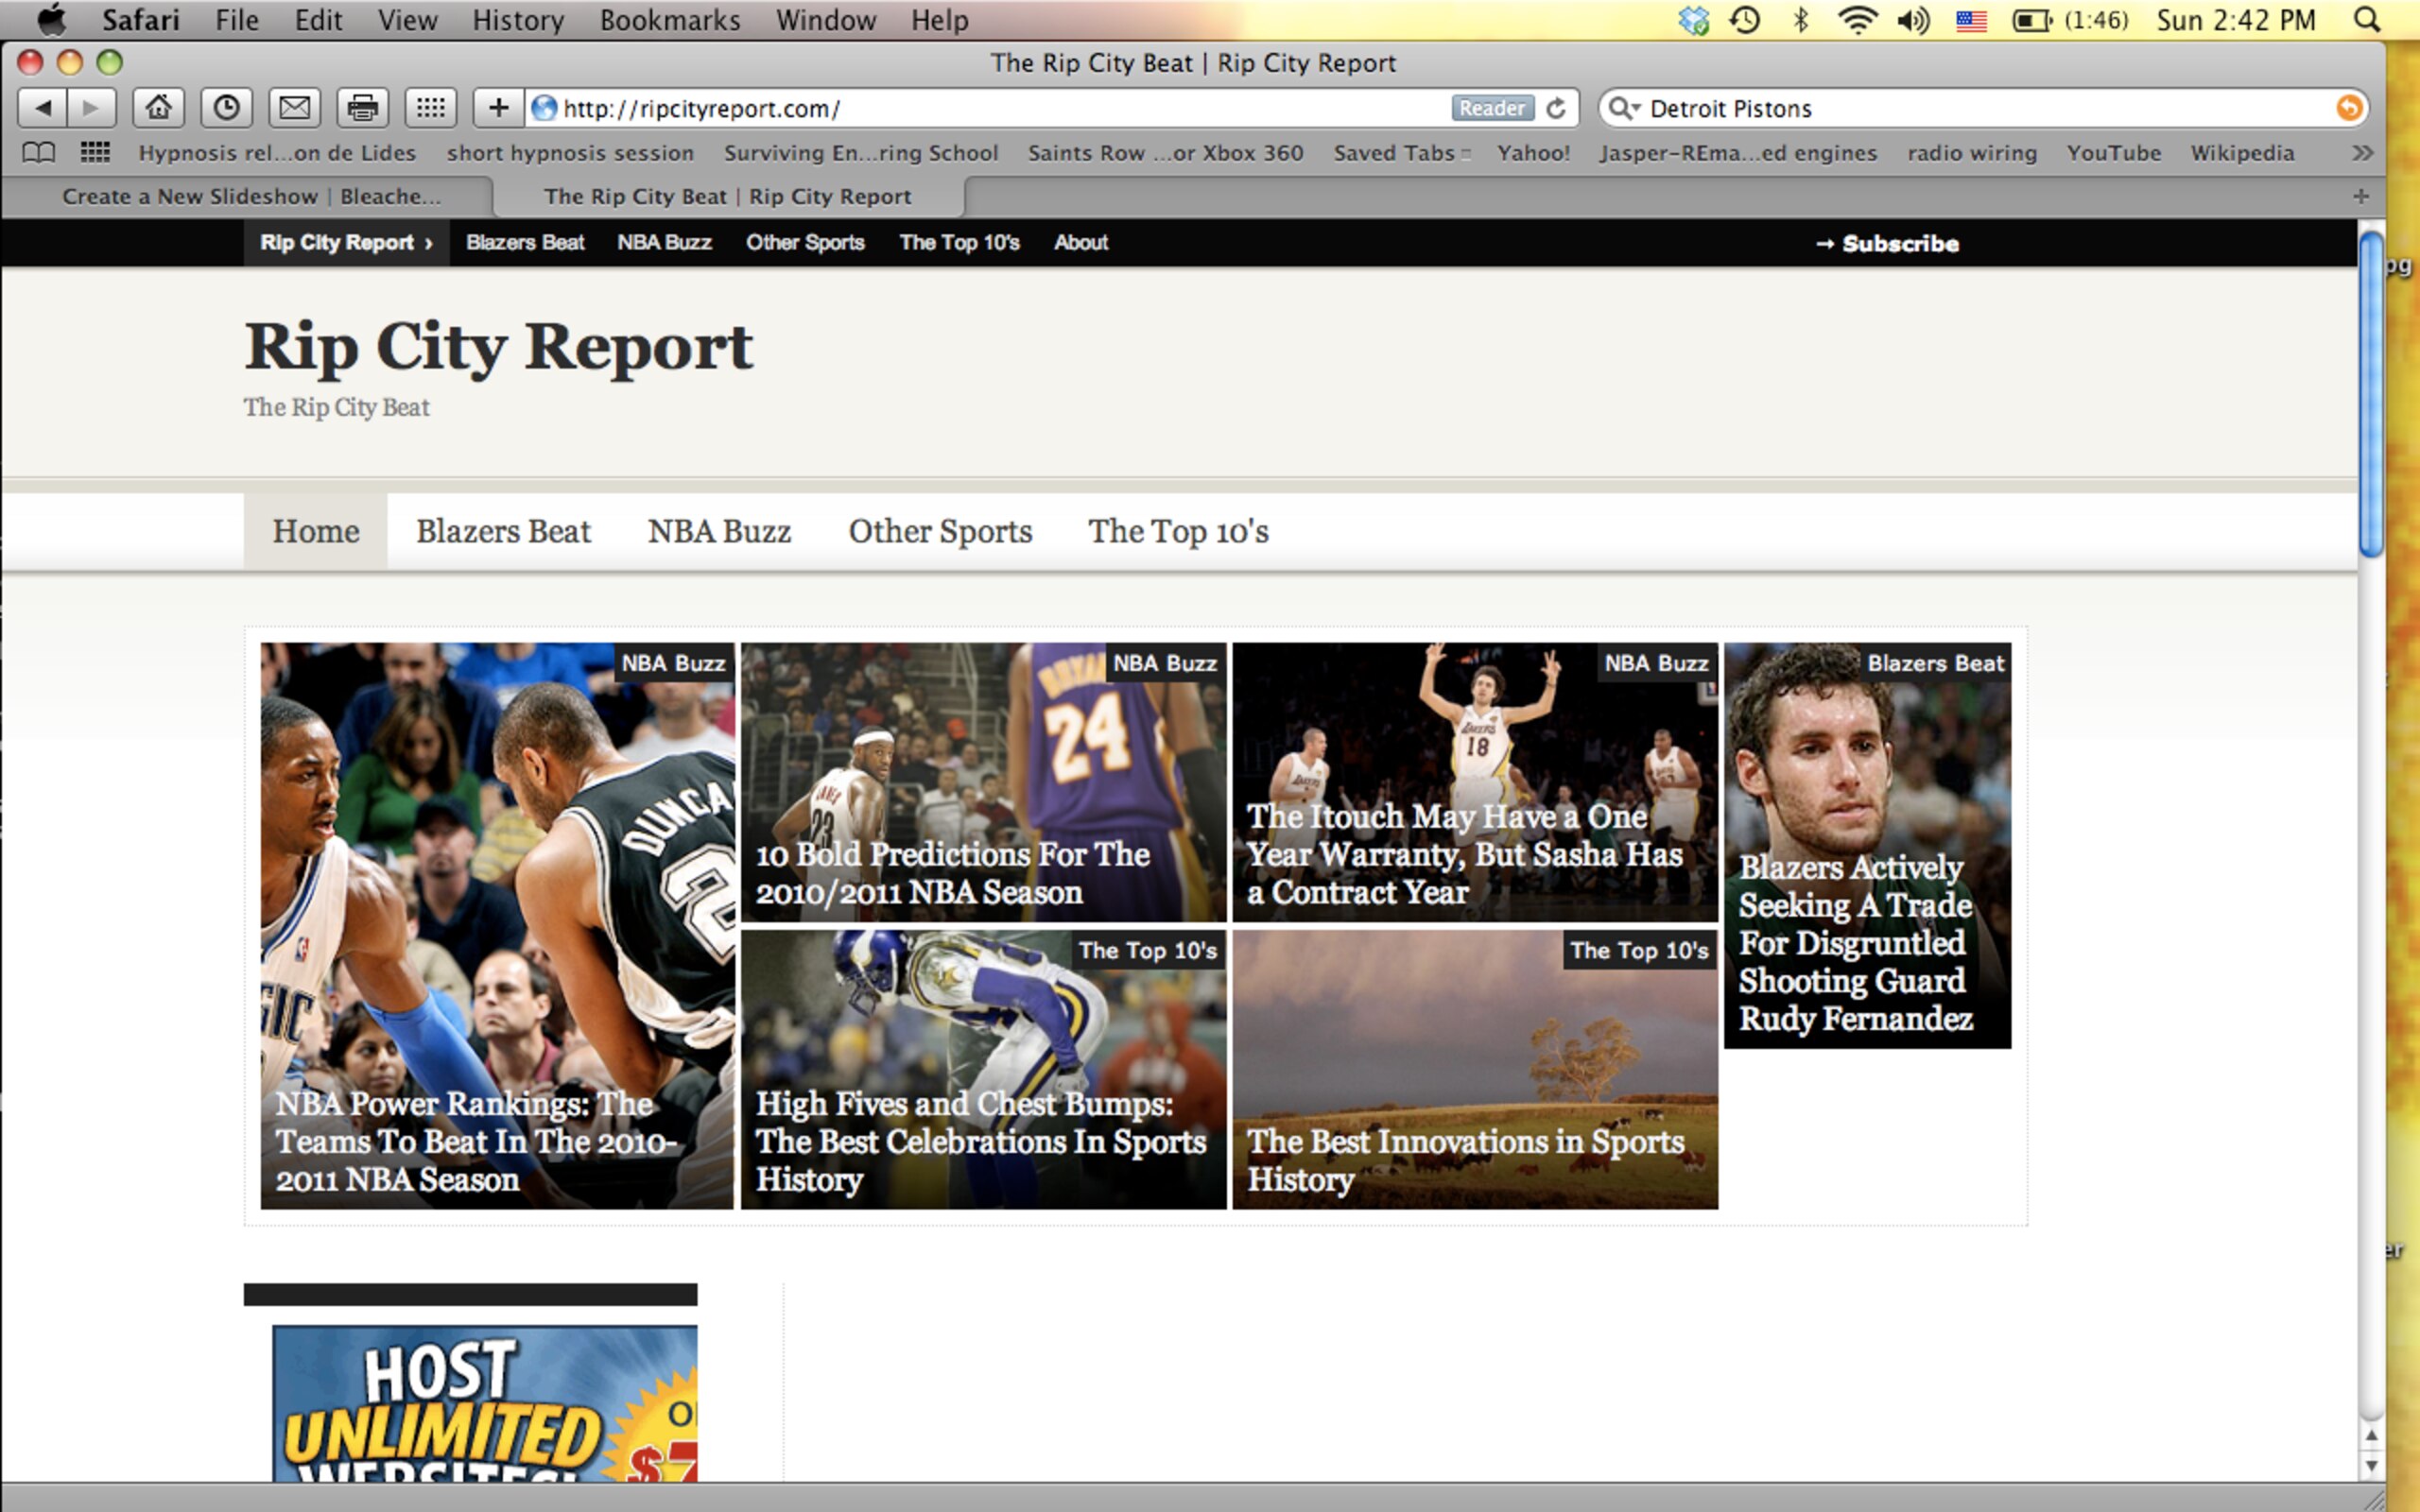
Task: Open Bluetooth status menu
Action: click(1801, 20)
